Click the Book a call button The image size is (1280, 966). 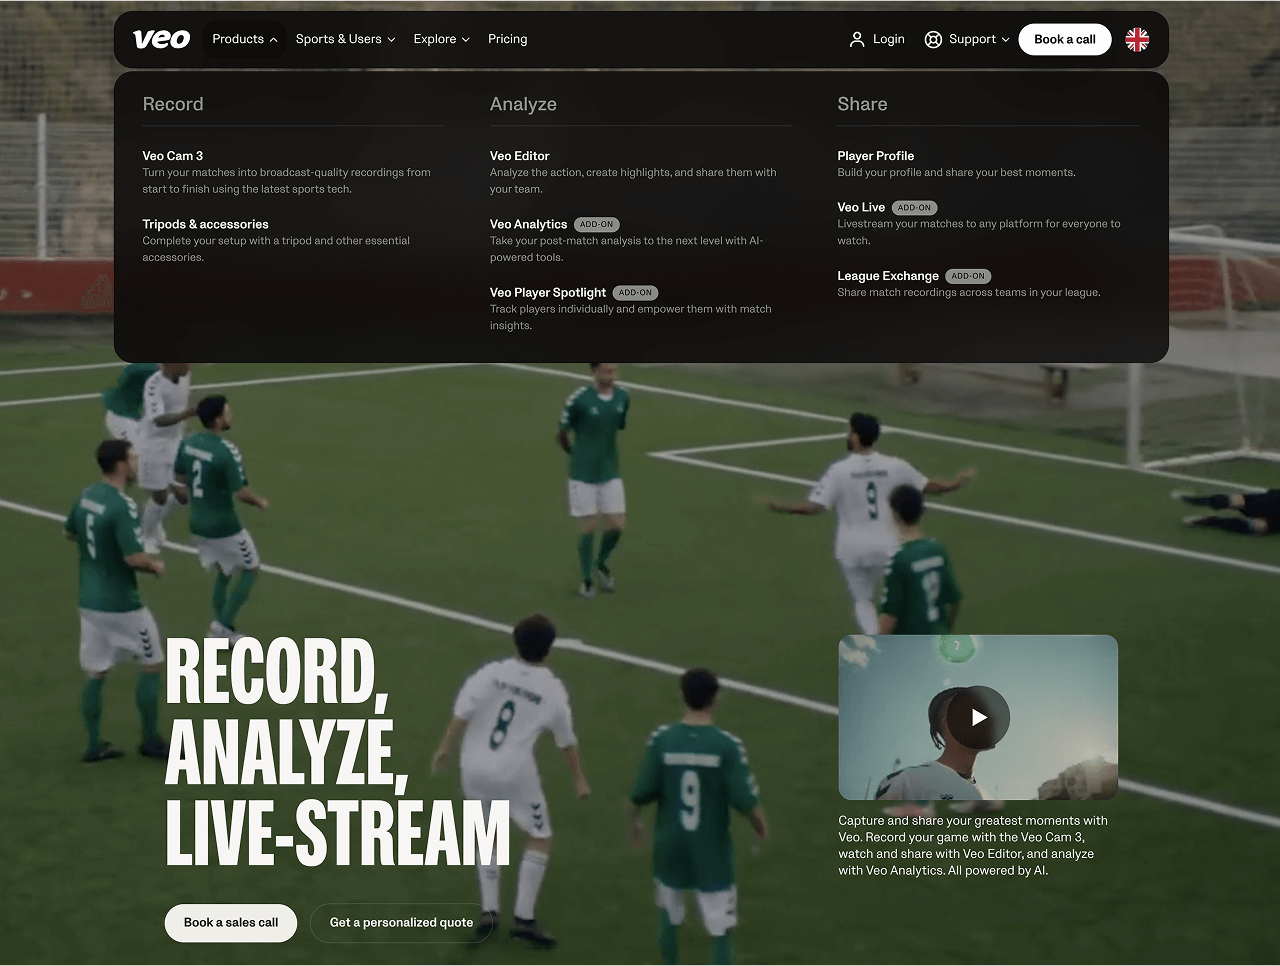click(1065, 39)
